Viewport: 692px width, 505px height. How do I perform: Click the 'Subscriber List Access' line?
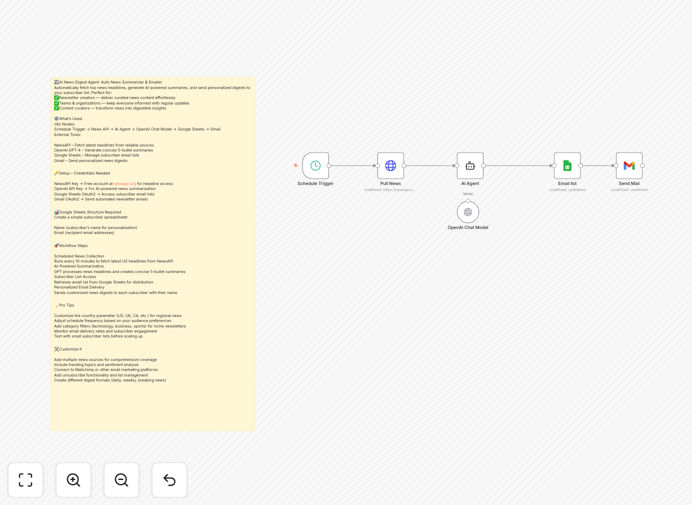point(75,277)
